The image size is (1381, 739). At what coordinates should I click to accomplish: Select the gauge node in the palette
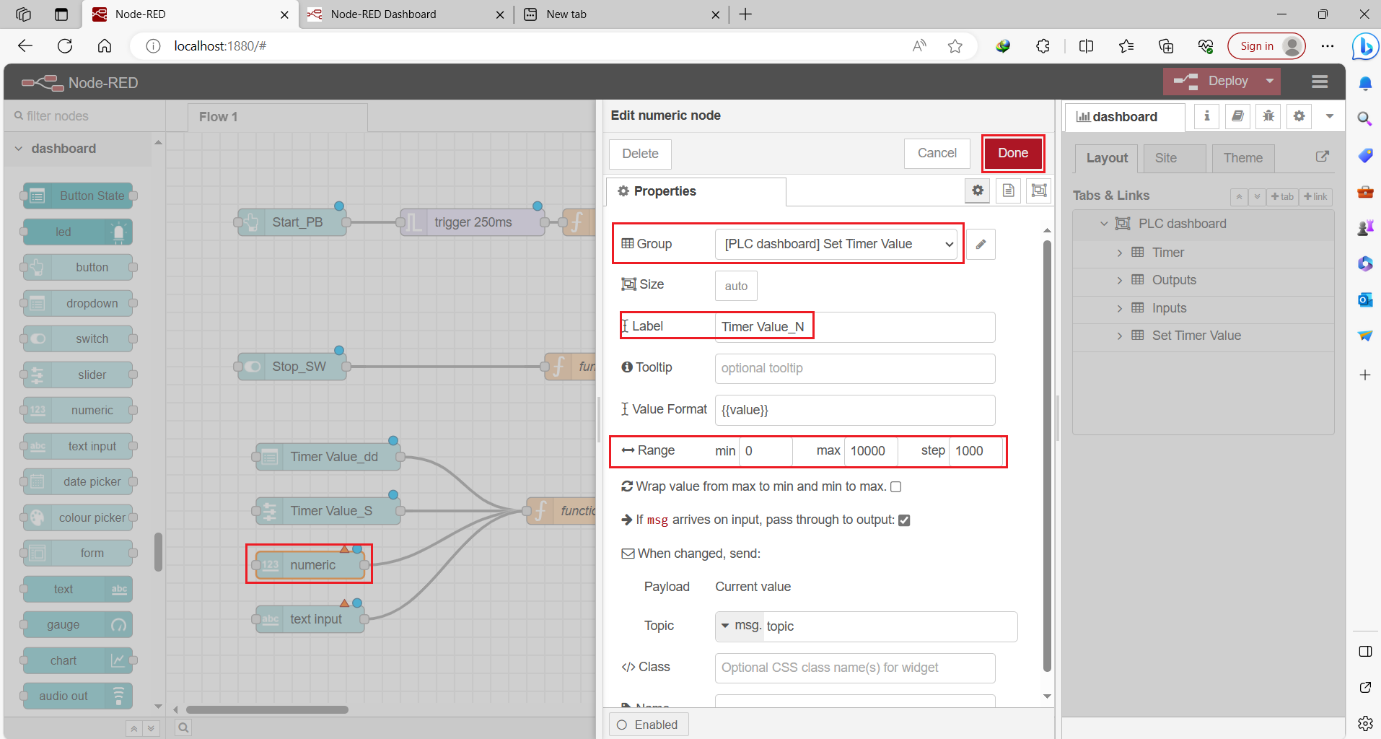tap(77, 624)
